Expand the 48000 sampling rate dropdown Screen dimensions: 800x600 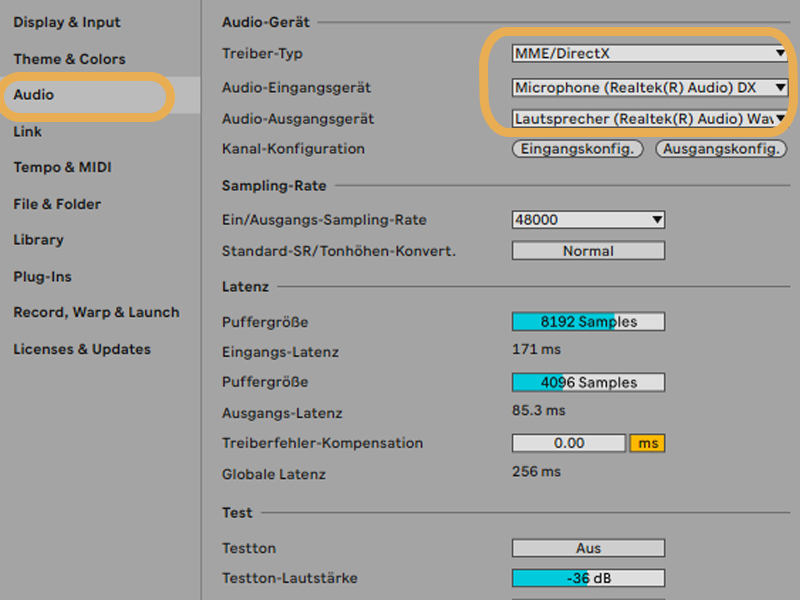(588, 220)
